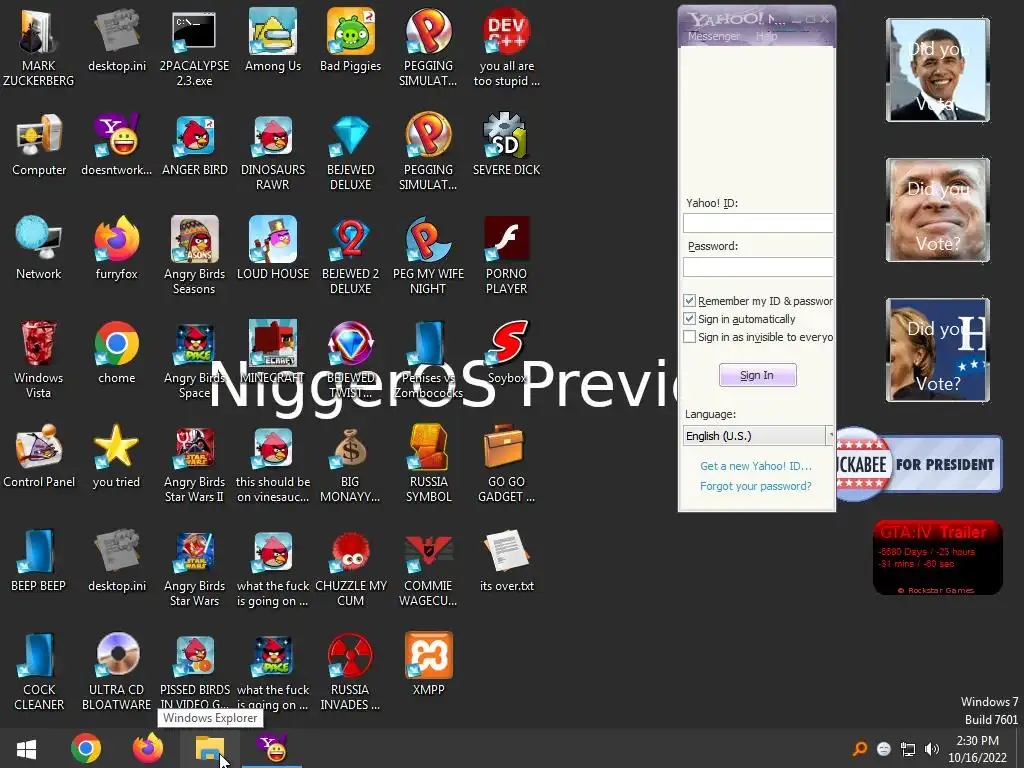Image resolution: width=1024 pixels, height=768 pixels.
Task: Open the network tray icon
Action: coord(908,748)
